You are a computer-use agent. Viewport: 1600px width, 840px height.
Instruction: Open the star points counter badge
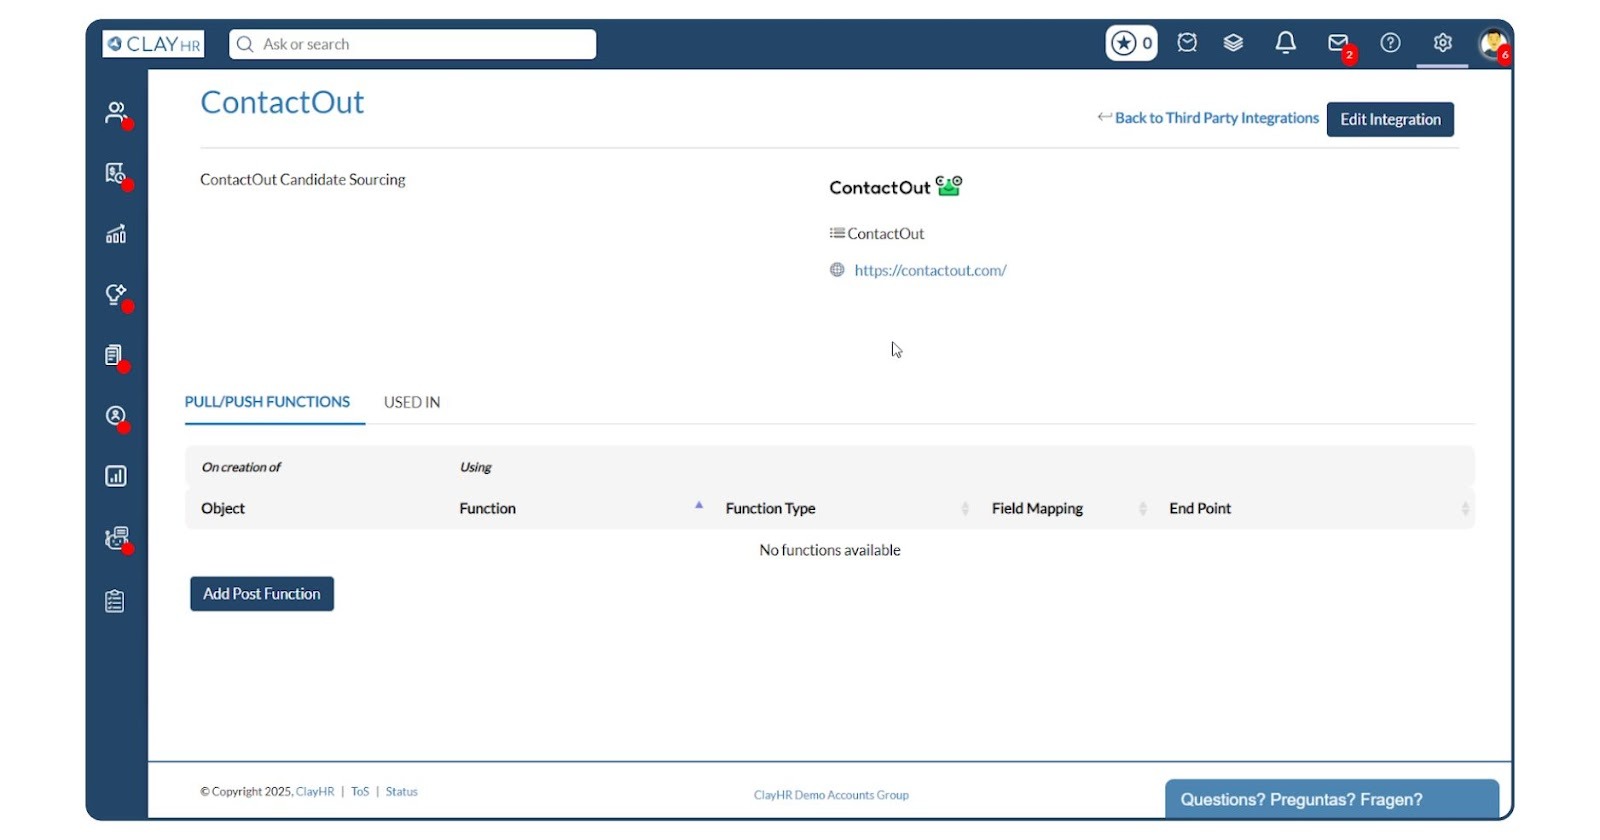tap(1131, 43)
